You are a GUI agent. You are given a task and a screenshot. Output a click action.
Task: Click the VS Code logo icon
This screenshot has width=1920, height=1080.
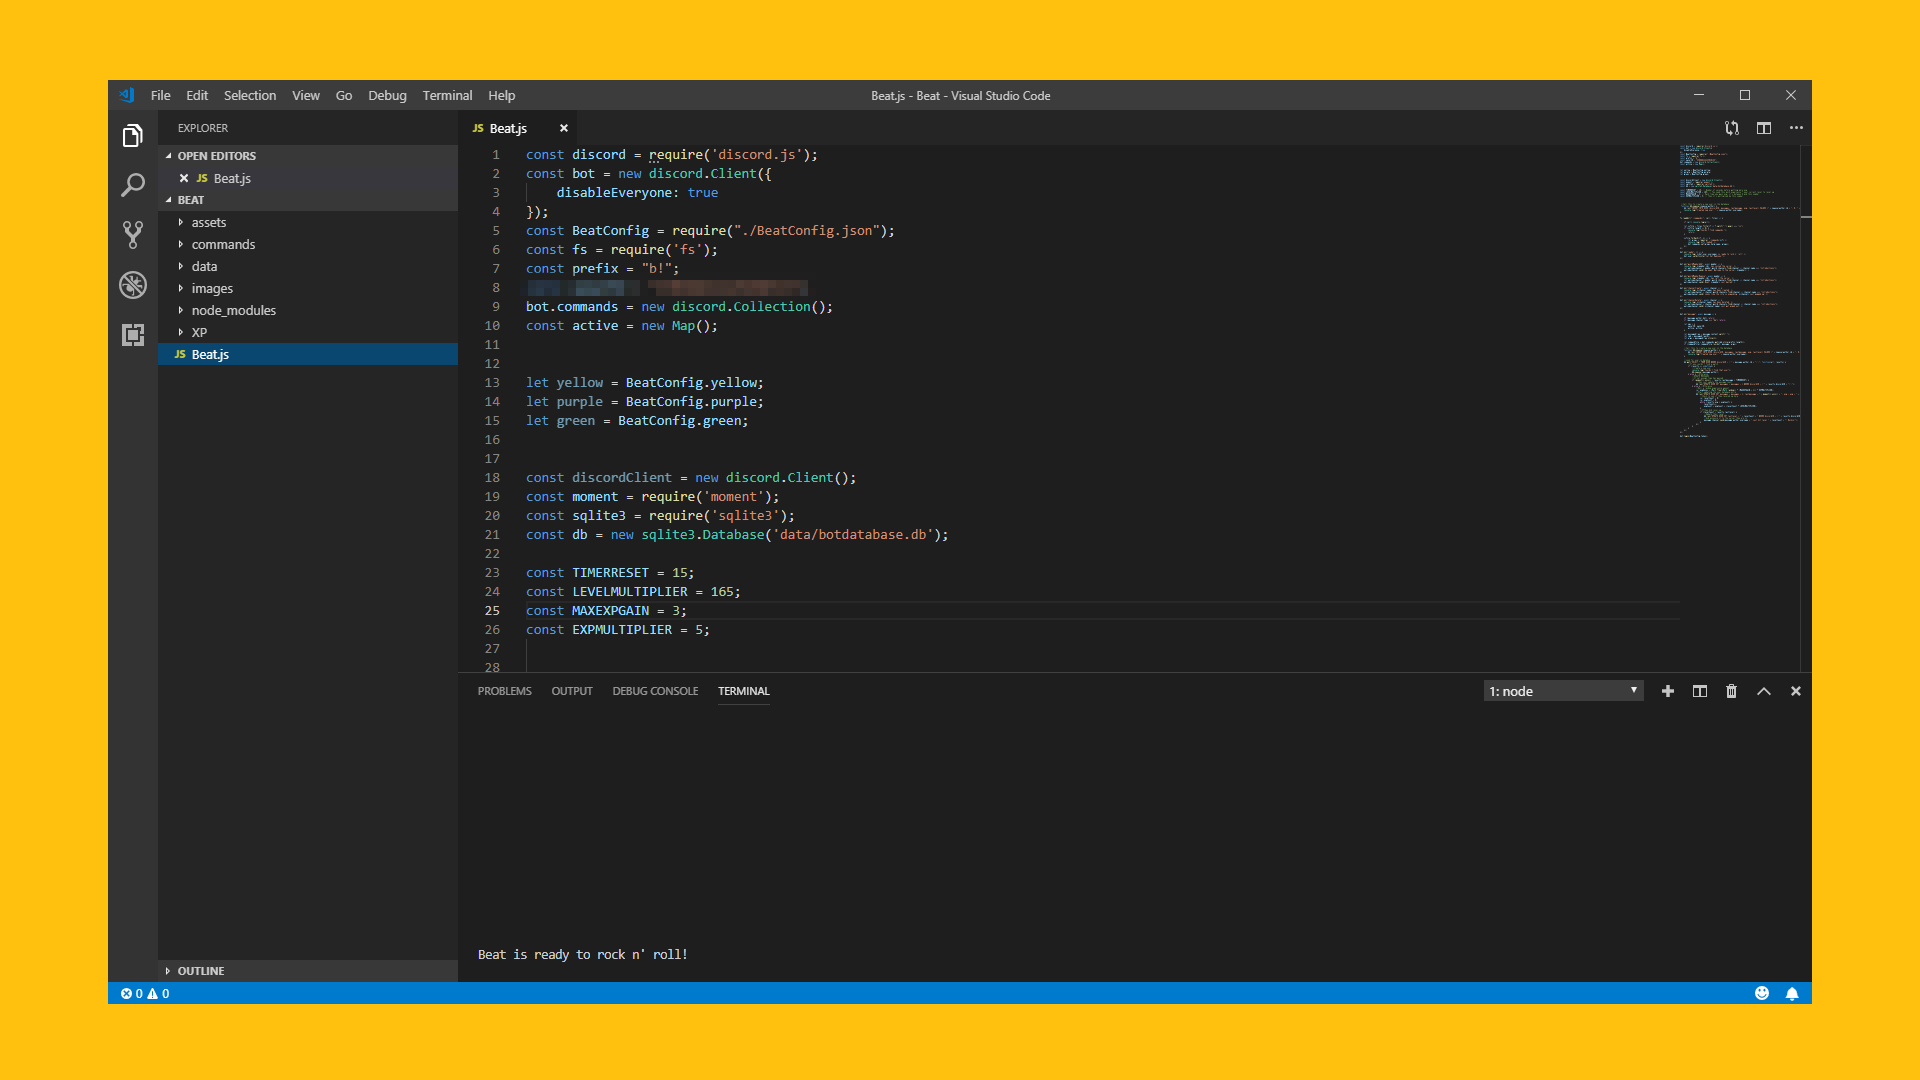[127, 95]
